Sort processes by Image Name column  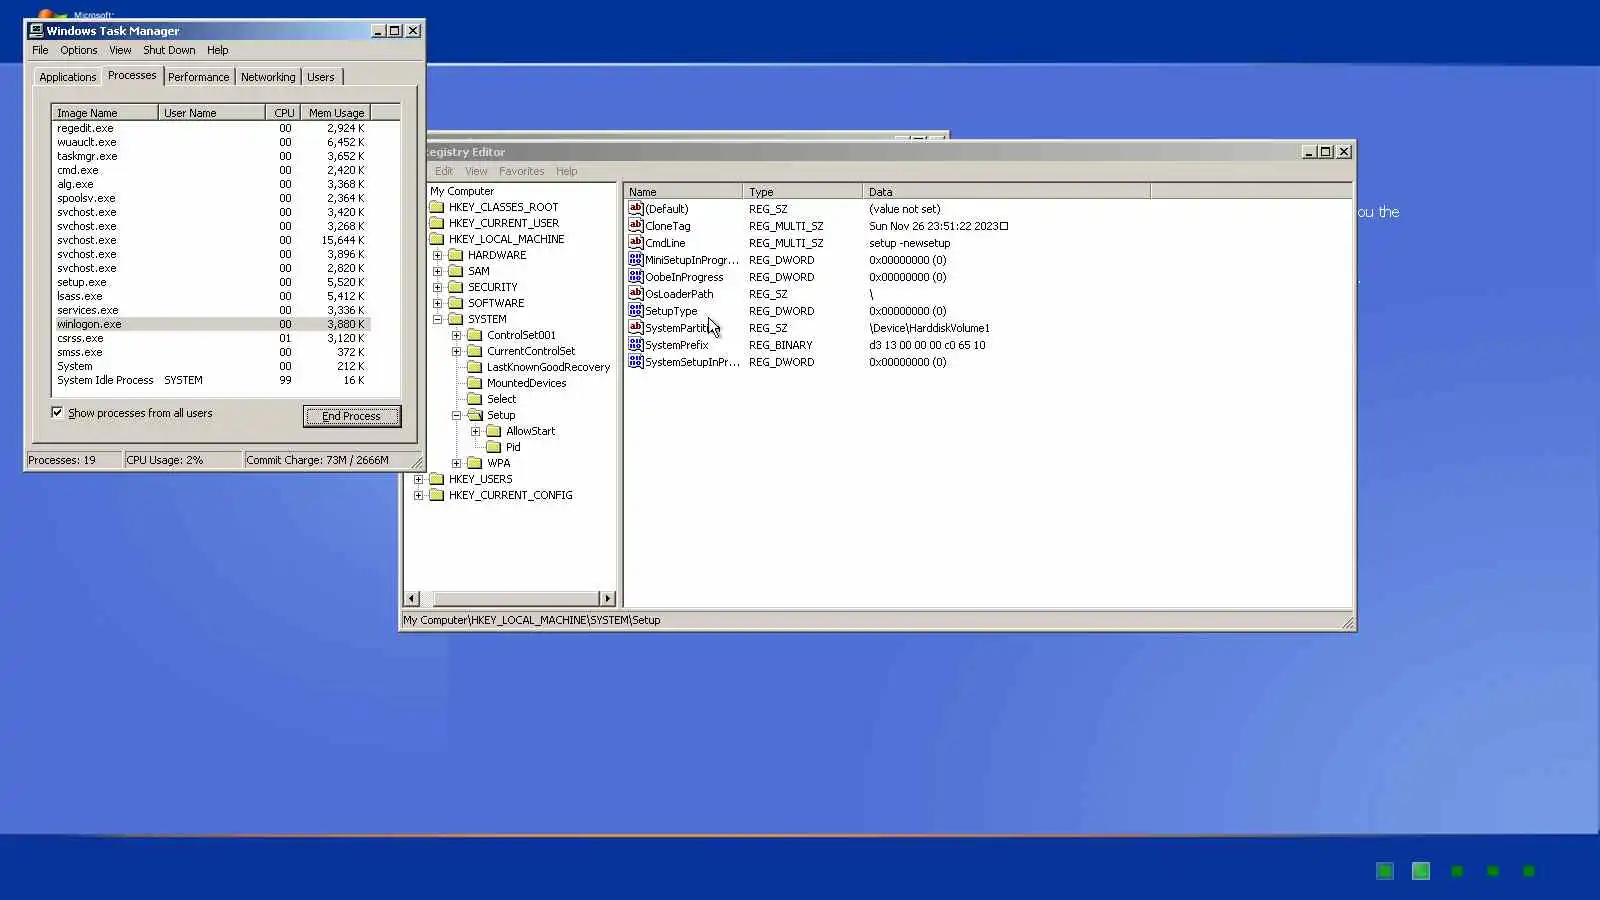pyautogui.click(x=105, y=113)
